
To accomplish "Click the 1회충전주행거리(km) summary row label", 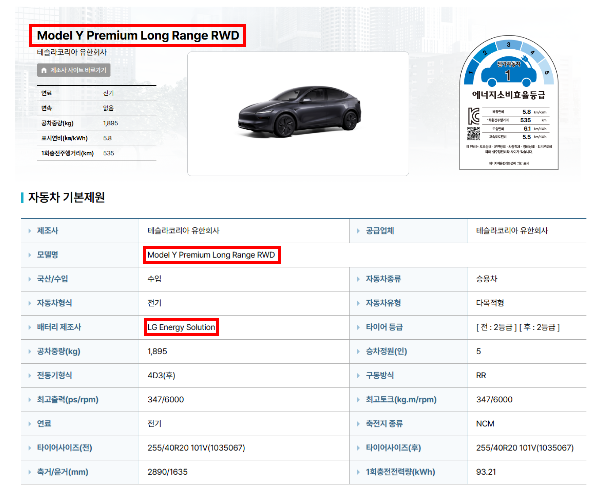I will point(68,153).
